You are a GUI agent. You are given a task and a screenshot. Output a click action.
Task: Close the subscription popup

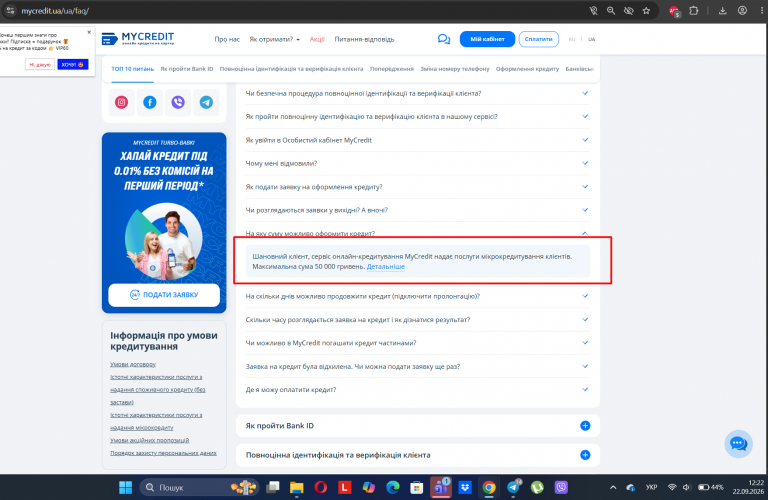[89, 32]
